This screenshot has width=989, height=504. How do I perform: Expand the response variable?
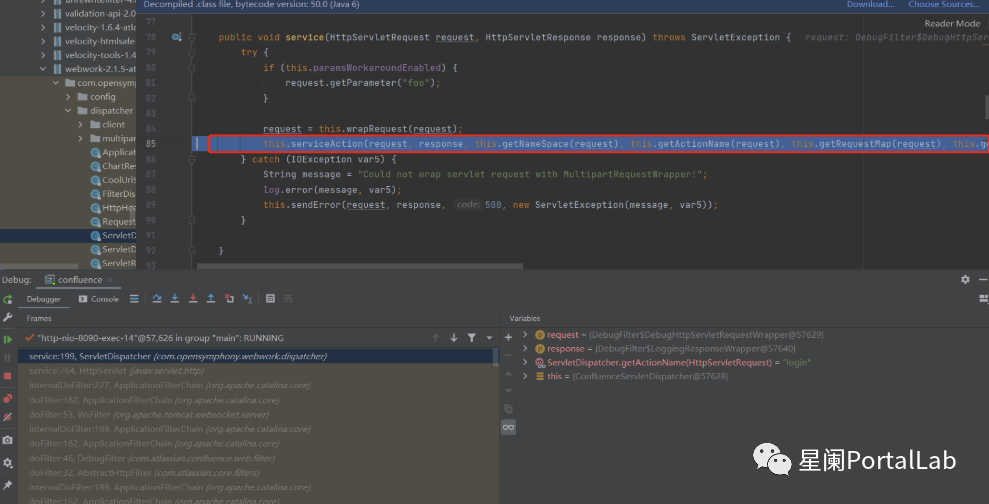tap(525, 348)
